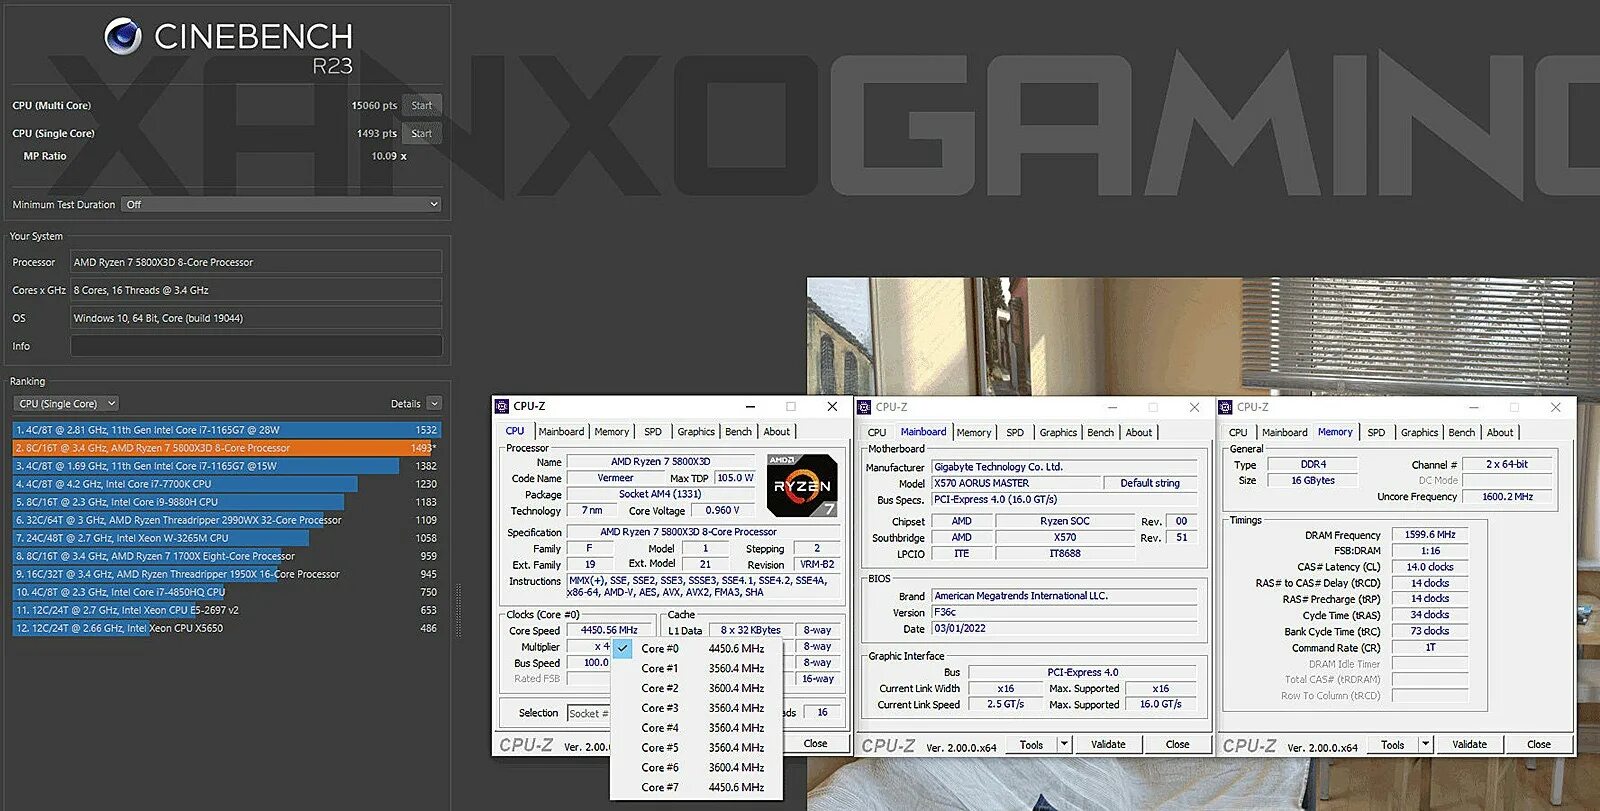1600x811 pixels.
Task: Select ranking row Threadripper 2990WX
Action: click(x=227, y=520)
